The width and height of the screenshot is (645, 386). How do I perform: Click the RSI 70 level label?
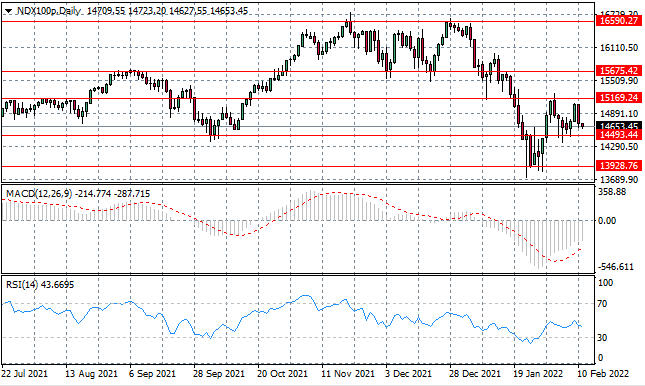click(602, 304)
